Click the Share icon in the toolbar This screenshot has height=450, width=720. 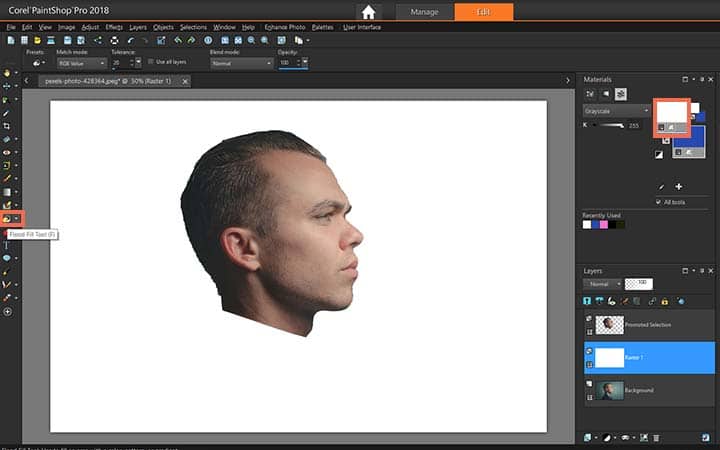click(97, 40)
